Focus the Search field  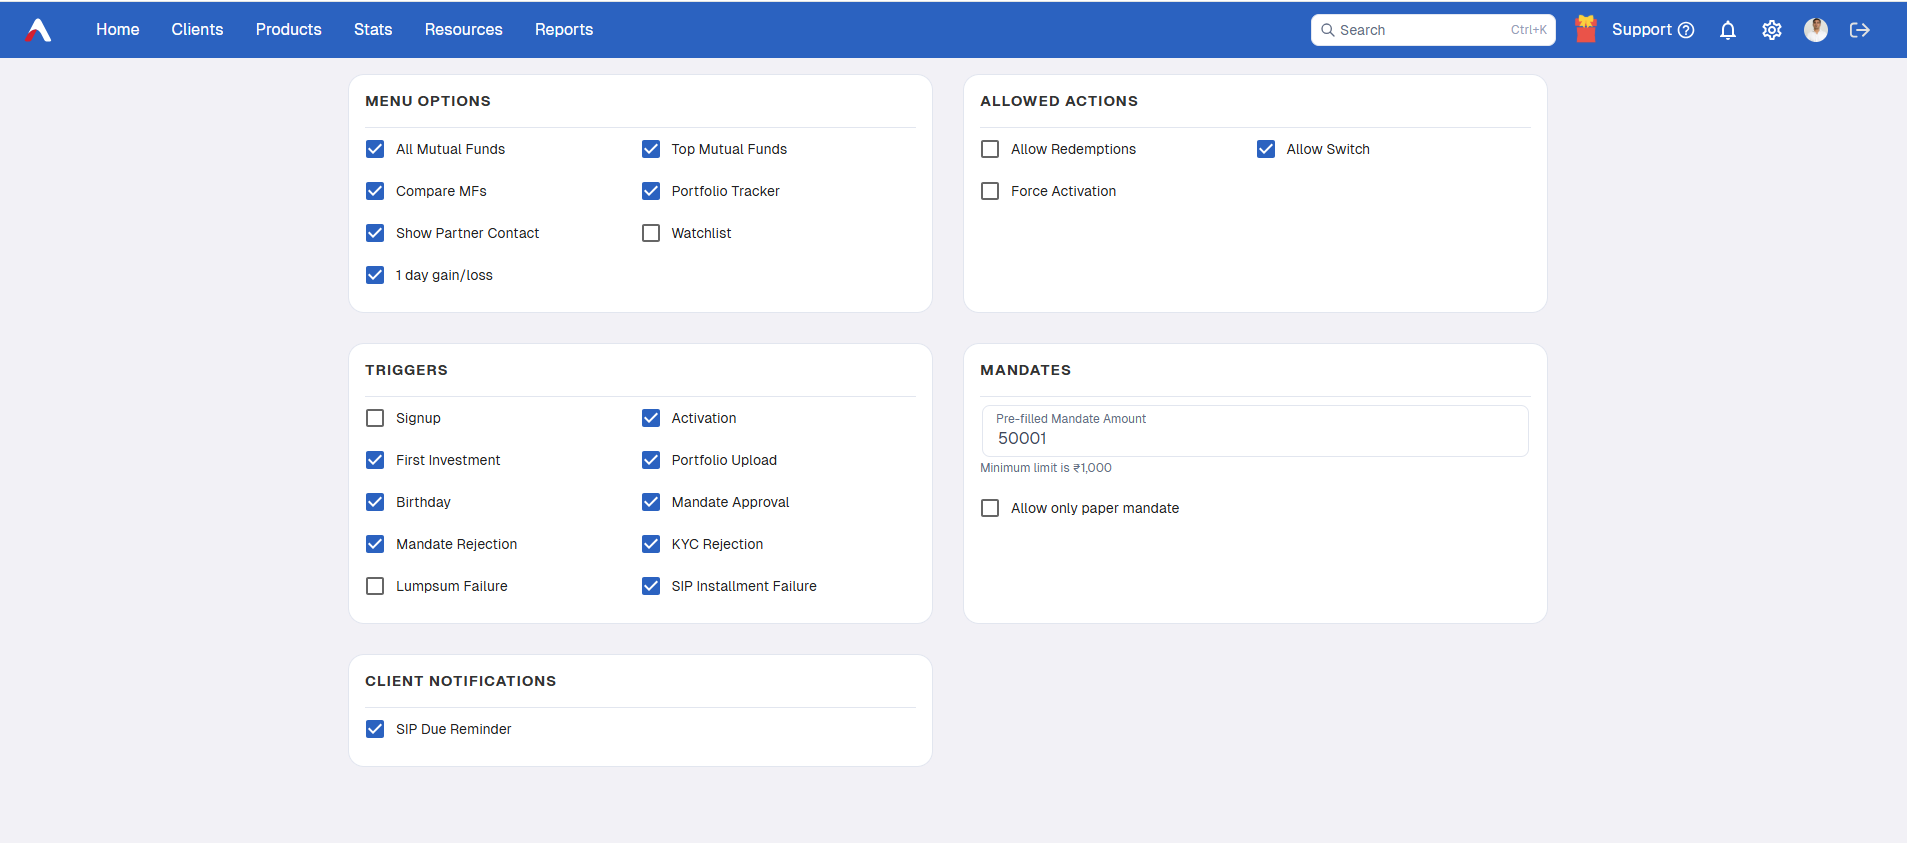pyautogui.click(x=1433, y=30)
